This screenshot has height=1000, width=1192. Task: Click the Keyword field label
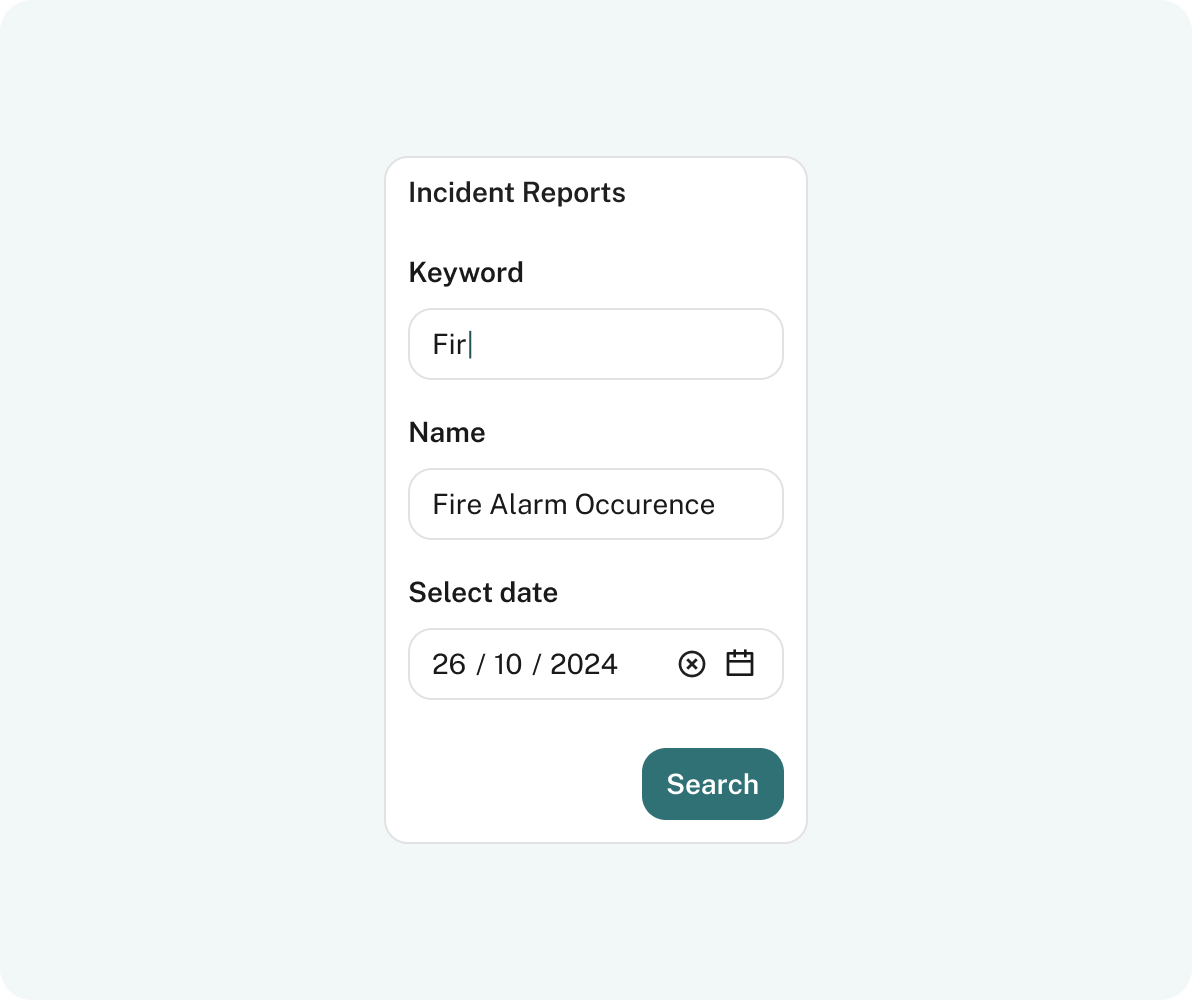click(x=466, y=272)
